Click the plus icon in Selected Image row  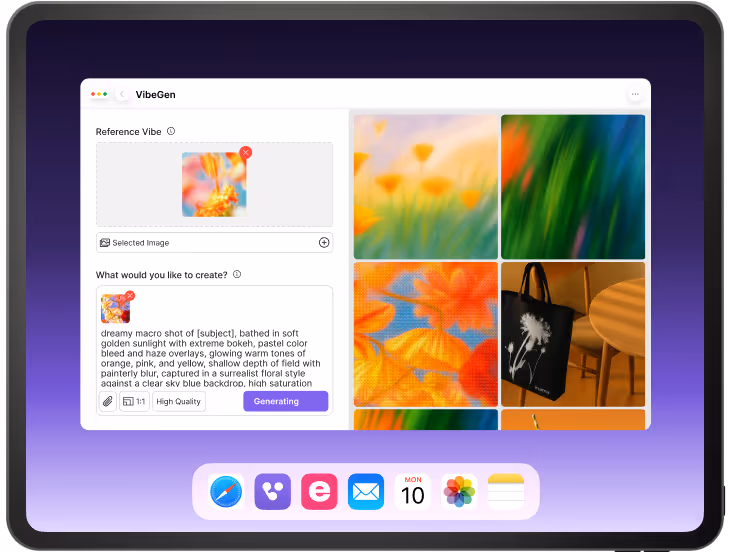(324, 242)
